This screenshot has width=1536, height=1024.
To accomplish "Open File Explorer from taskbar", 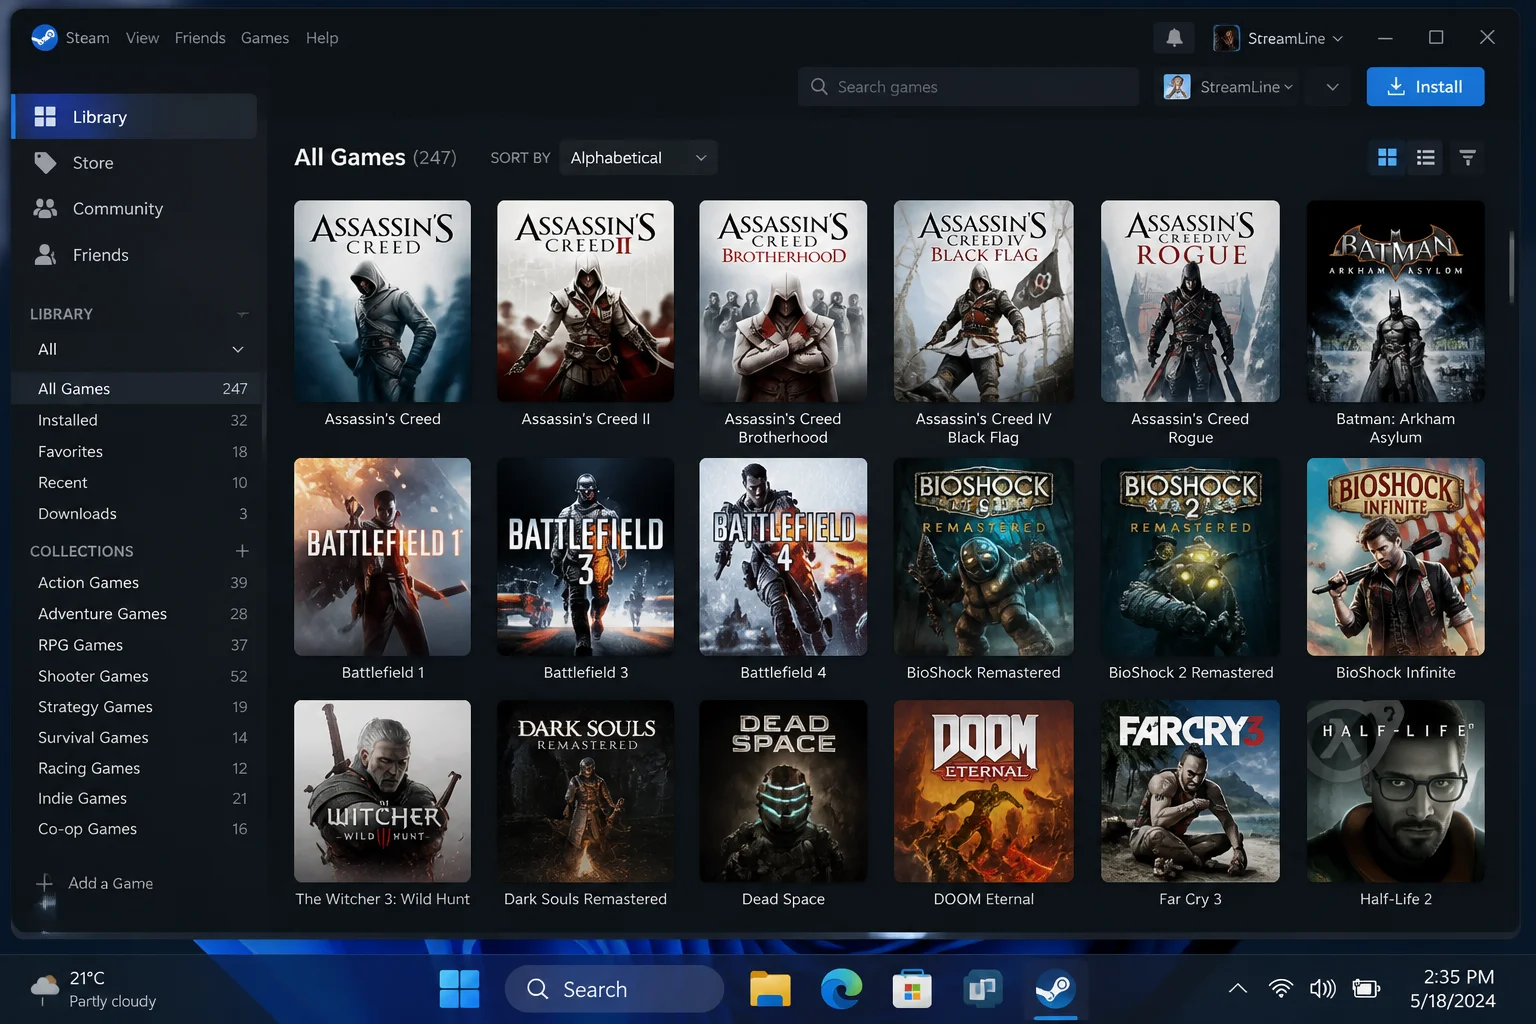I will click(770, 989).
